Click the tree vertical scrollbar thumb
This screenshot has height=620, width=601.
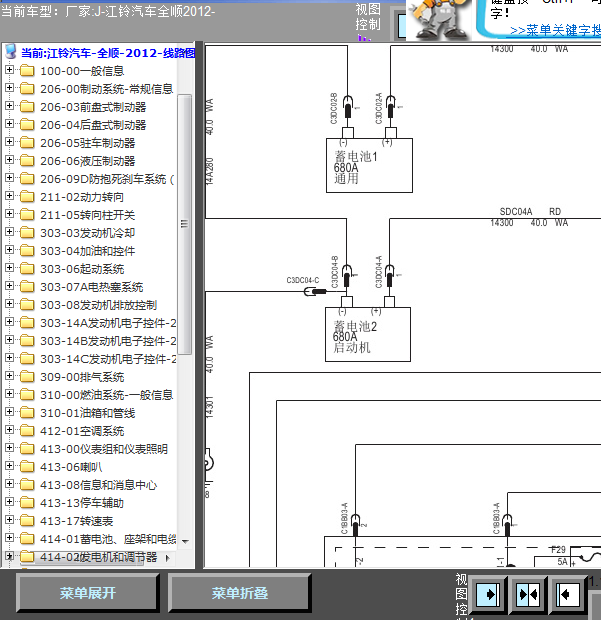[x=184, y=224]
